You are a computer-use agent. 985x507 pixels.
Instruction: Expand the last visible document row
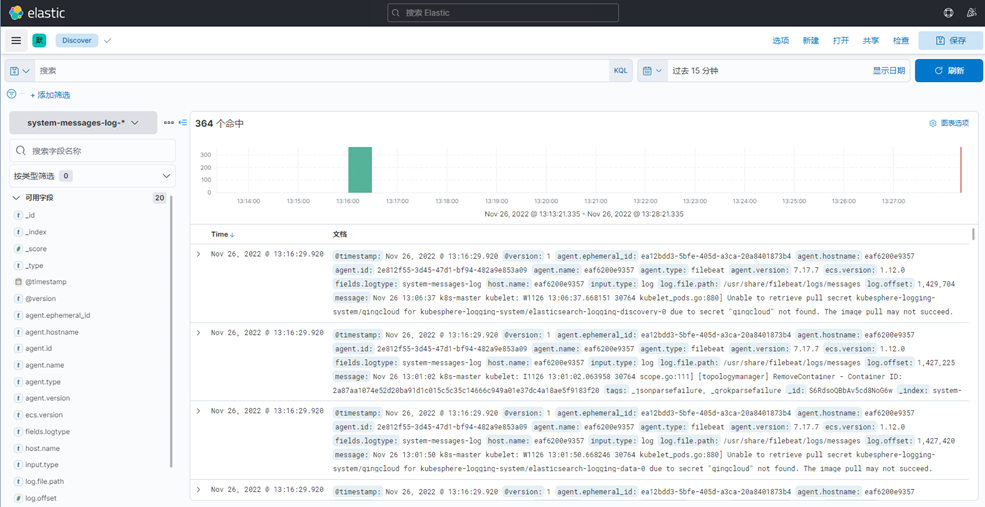[199, 489]
